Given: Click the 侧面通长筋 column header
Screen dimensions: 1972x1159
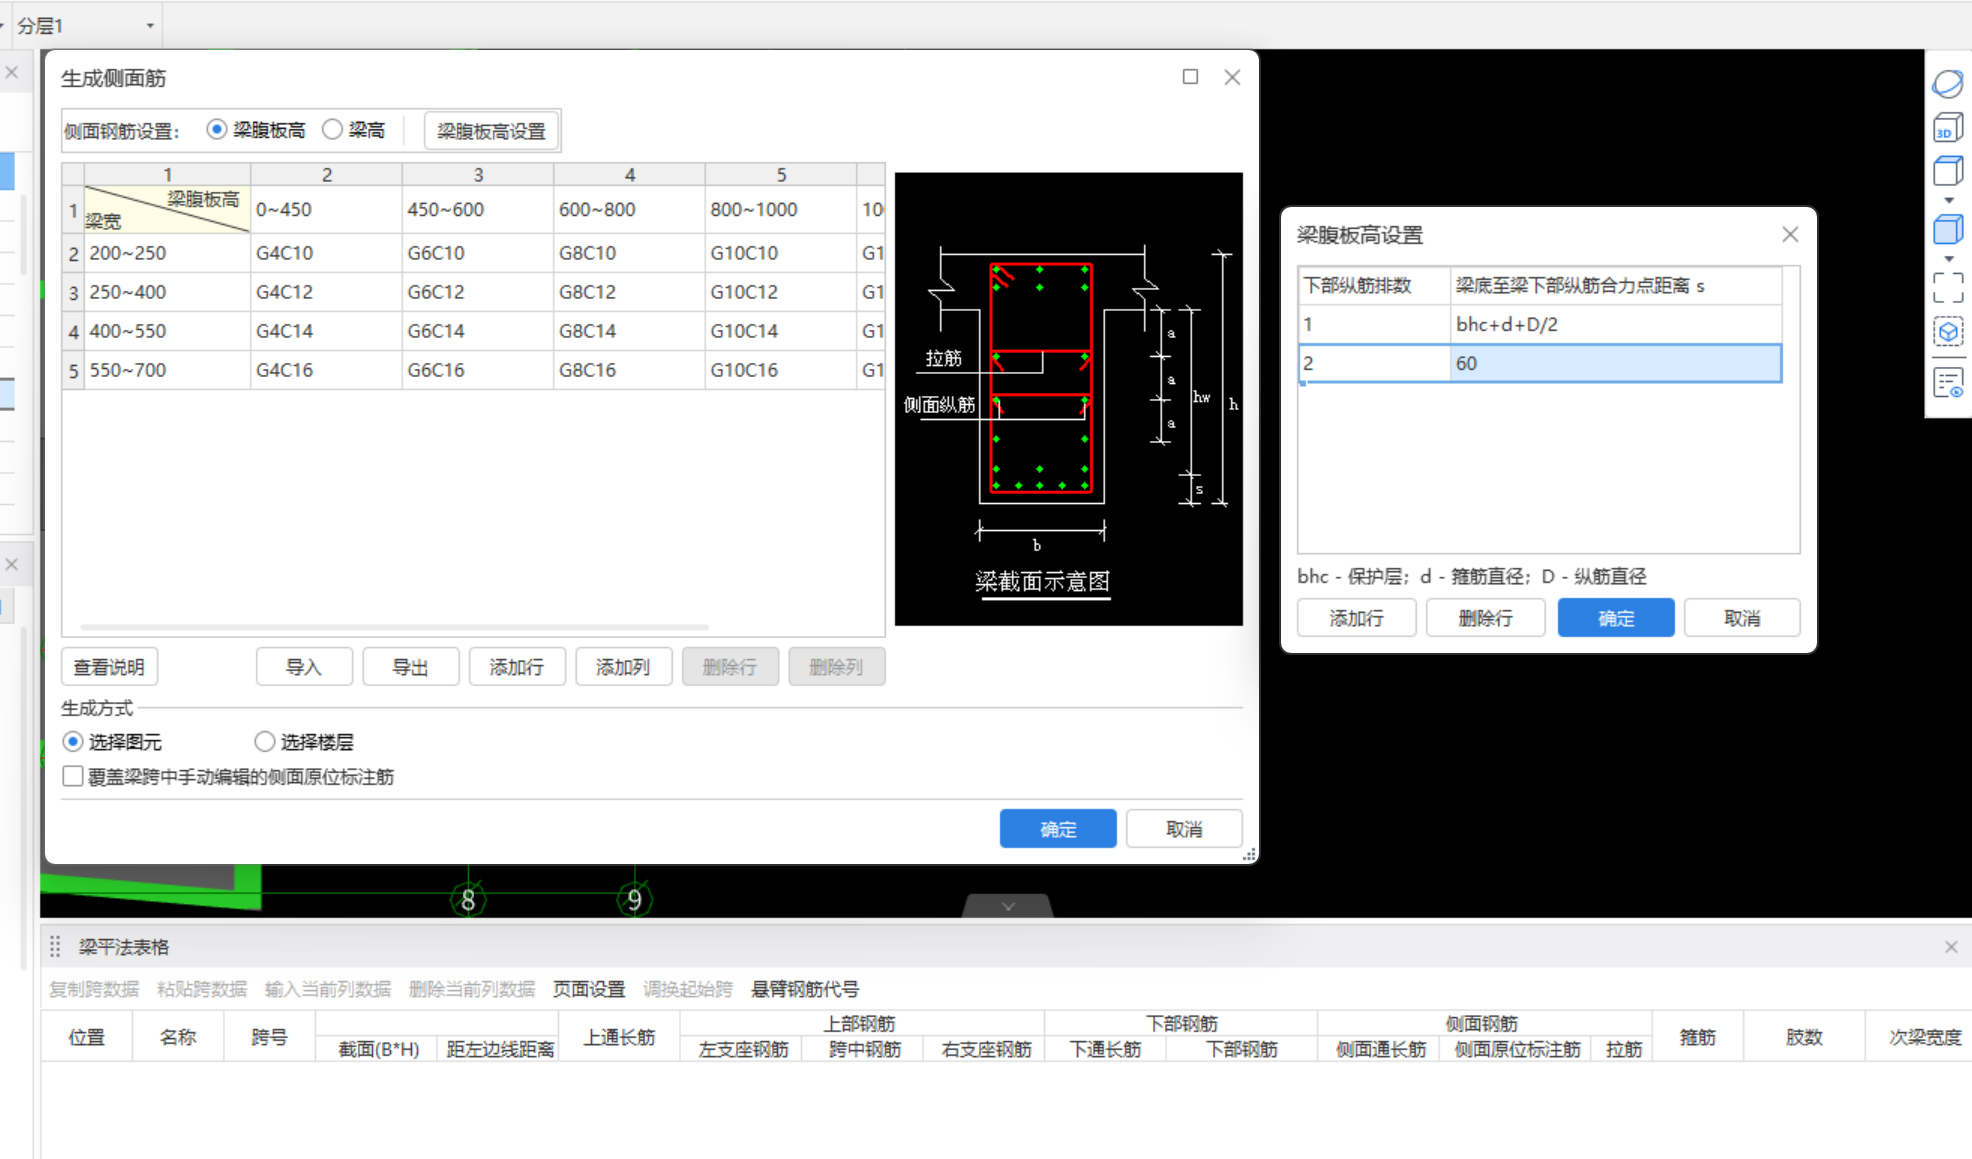Looking at the screenshot, I should 1380,1049.
